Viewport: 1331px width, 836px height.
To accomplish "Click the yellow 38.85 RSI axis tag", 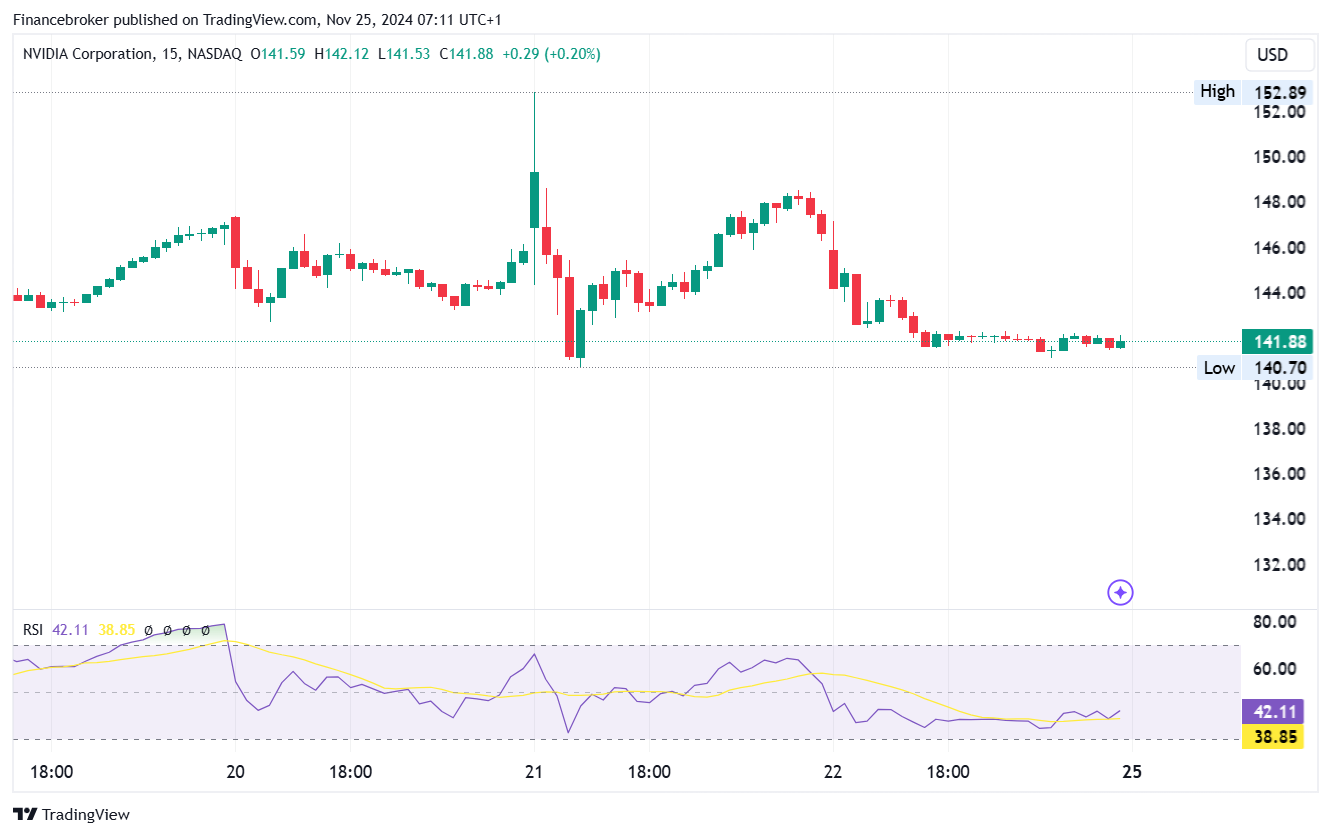I will [x=1272, y=737].
